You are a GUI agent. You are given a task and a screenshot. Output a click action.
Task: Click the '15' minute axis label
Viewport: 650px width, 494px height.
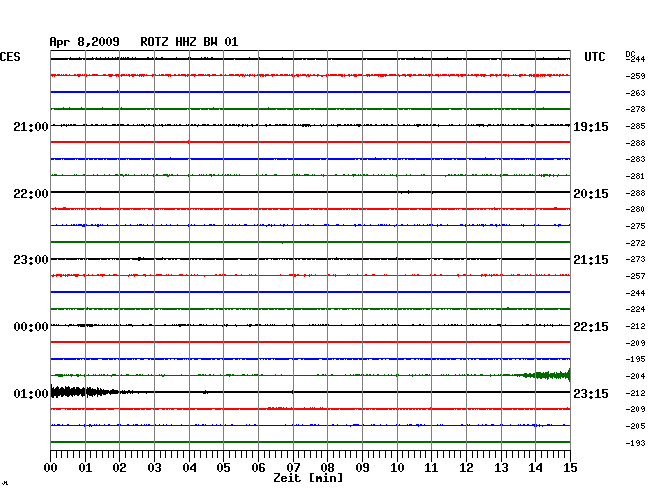tap(570, 468)
